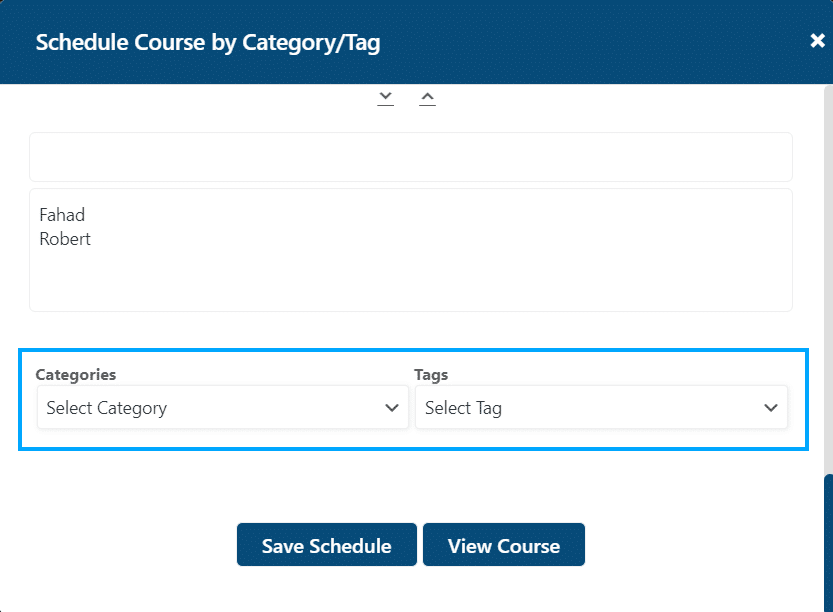
Task: Click the chevron in Categories dropdown
Action: (392, 408)
